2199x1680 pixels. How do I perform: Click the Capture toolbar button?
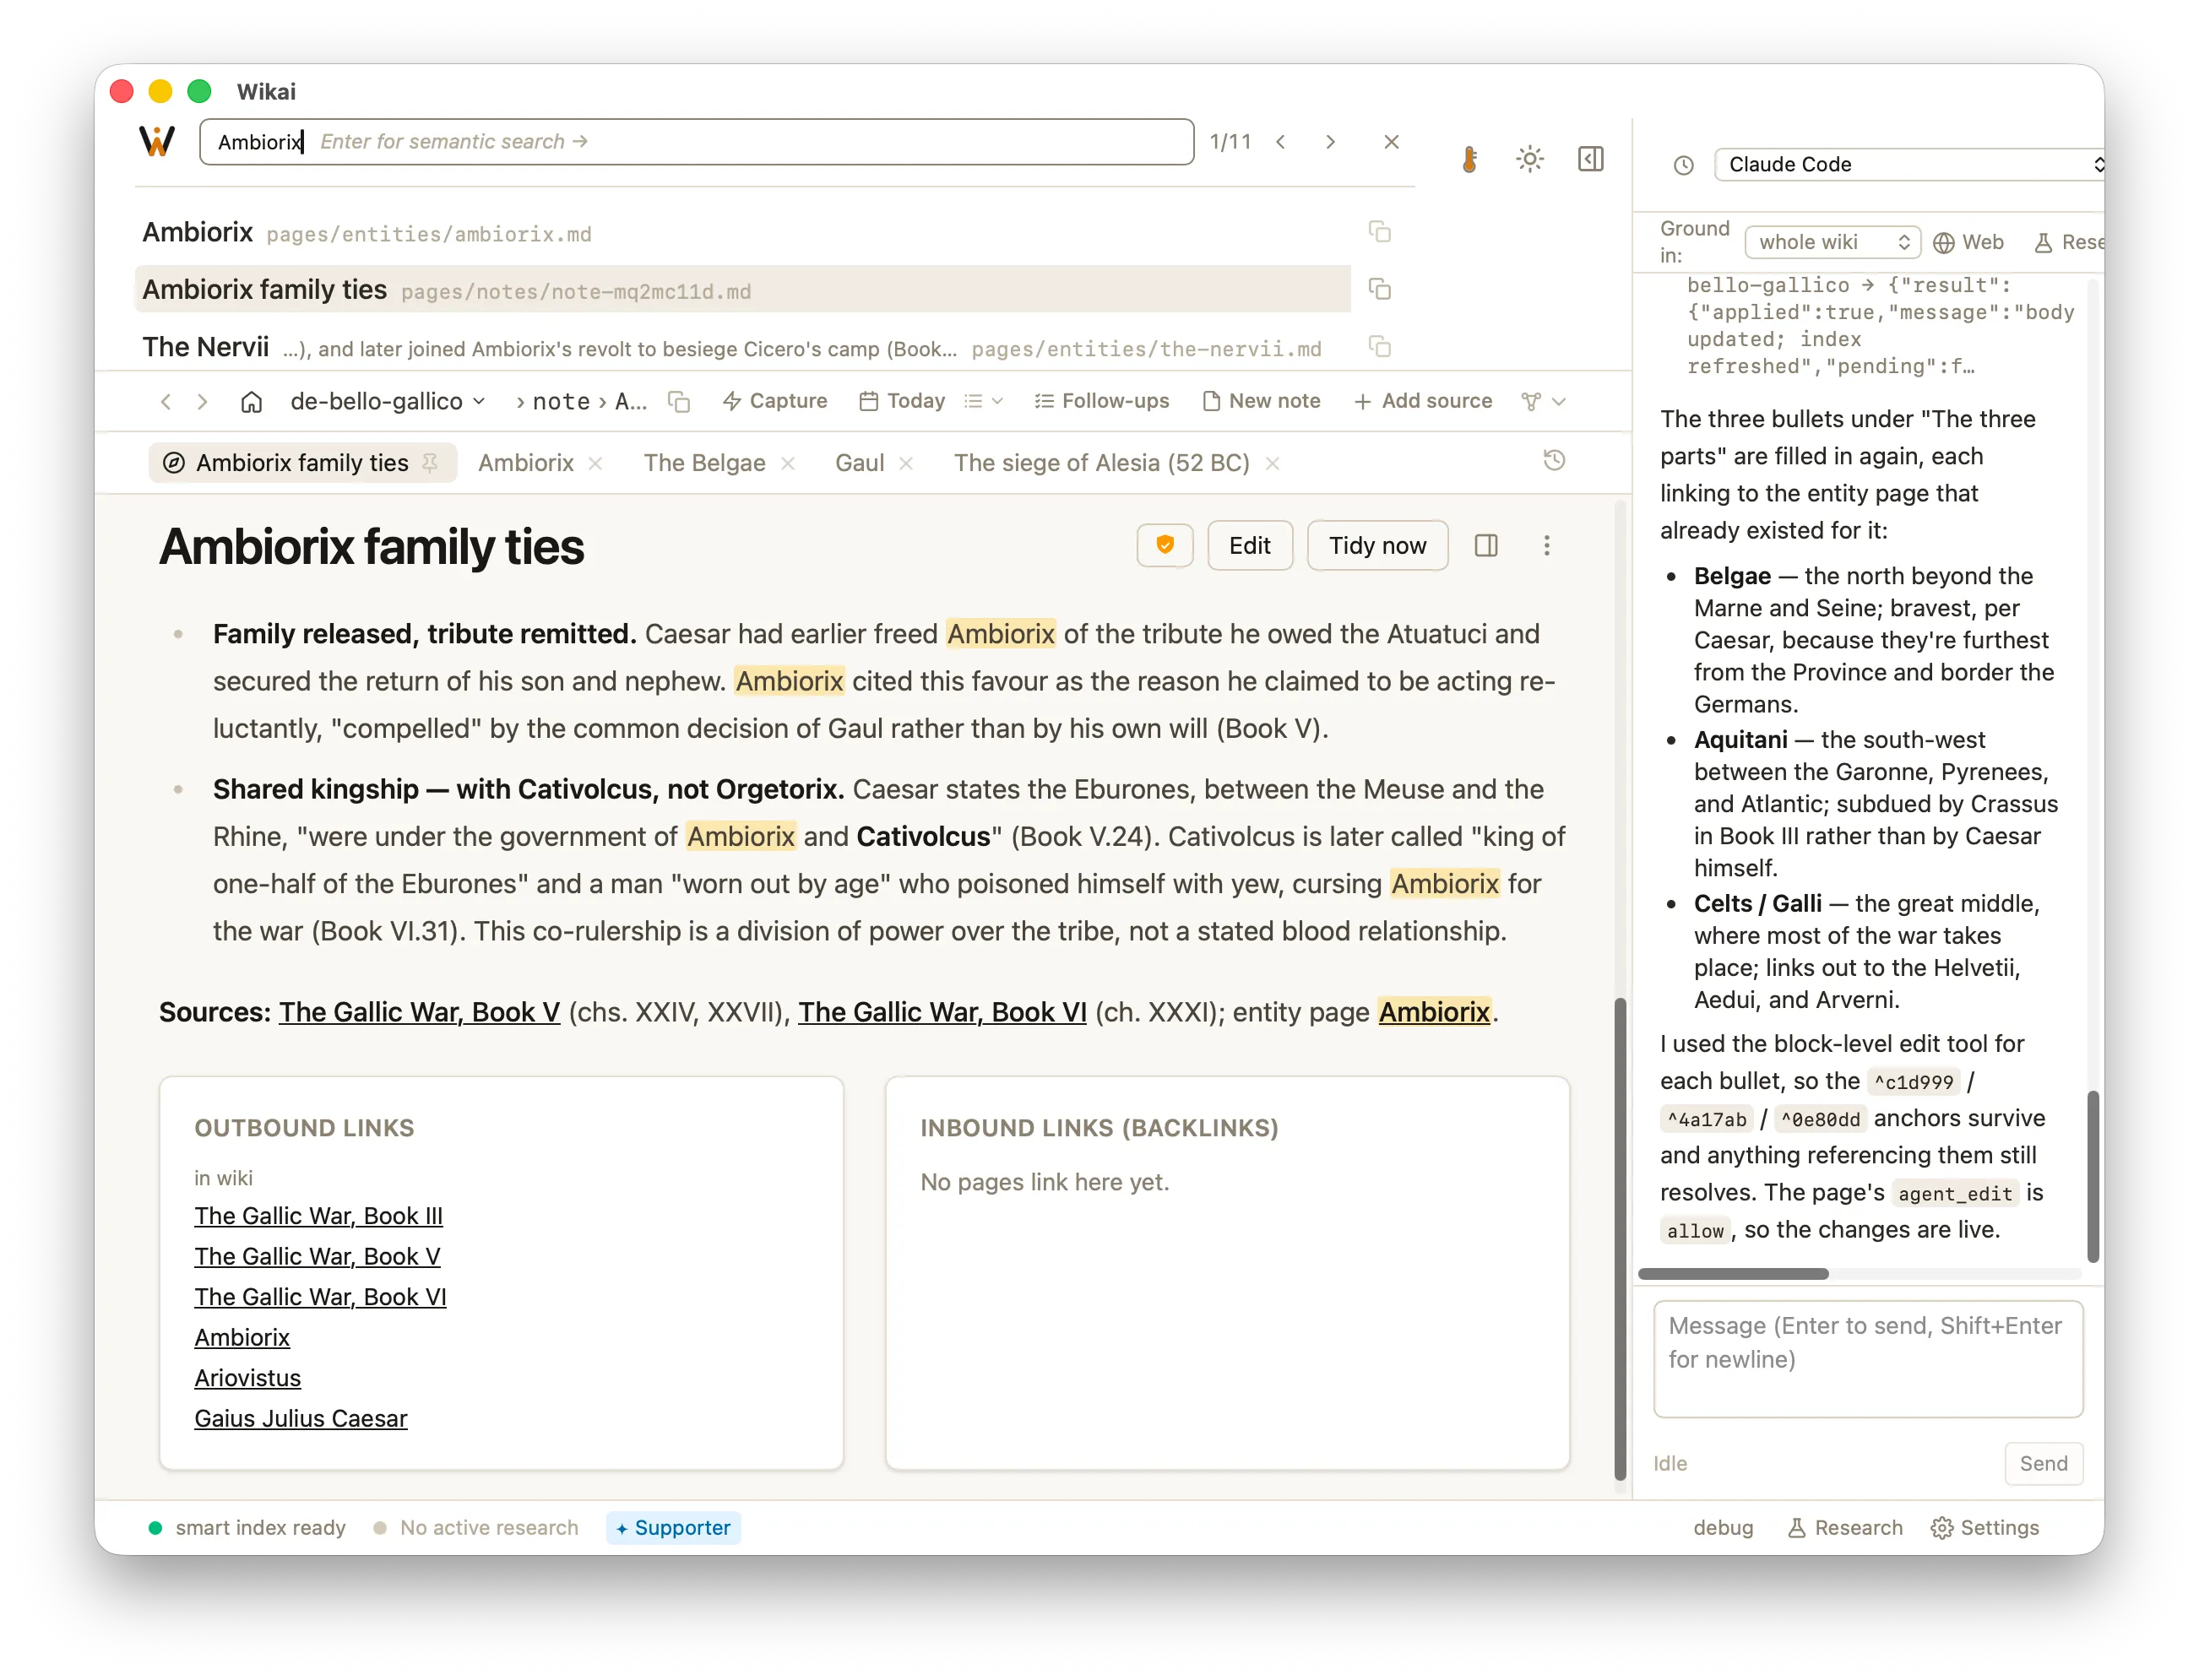tap(775, 401)
